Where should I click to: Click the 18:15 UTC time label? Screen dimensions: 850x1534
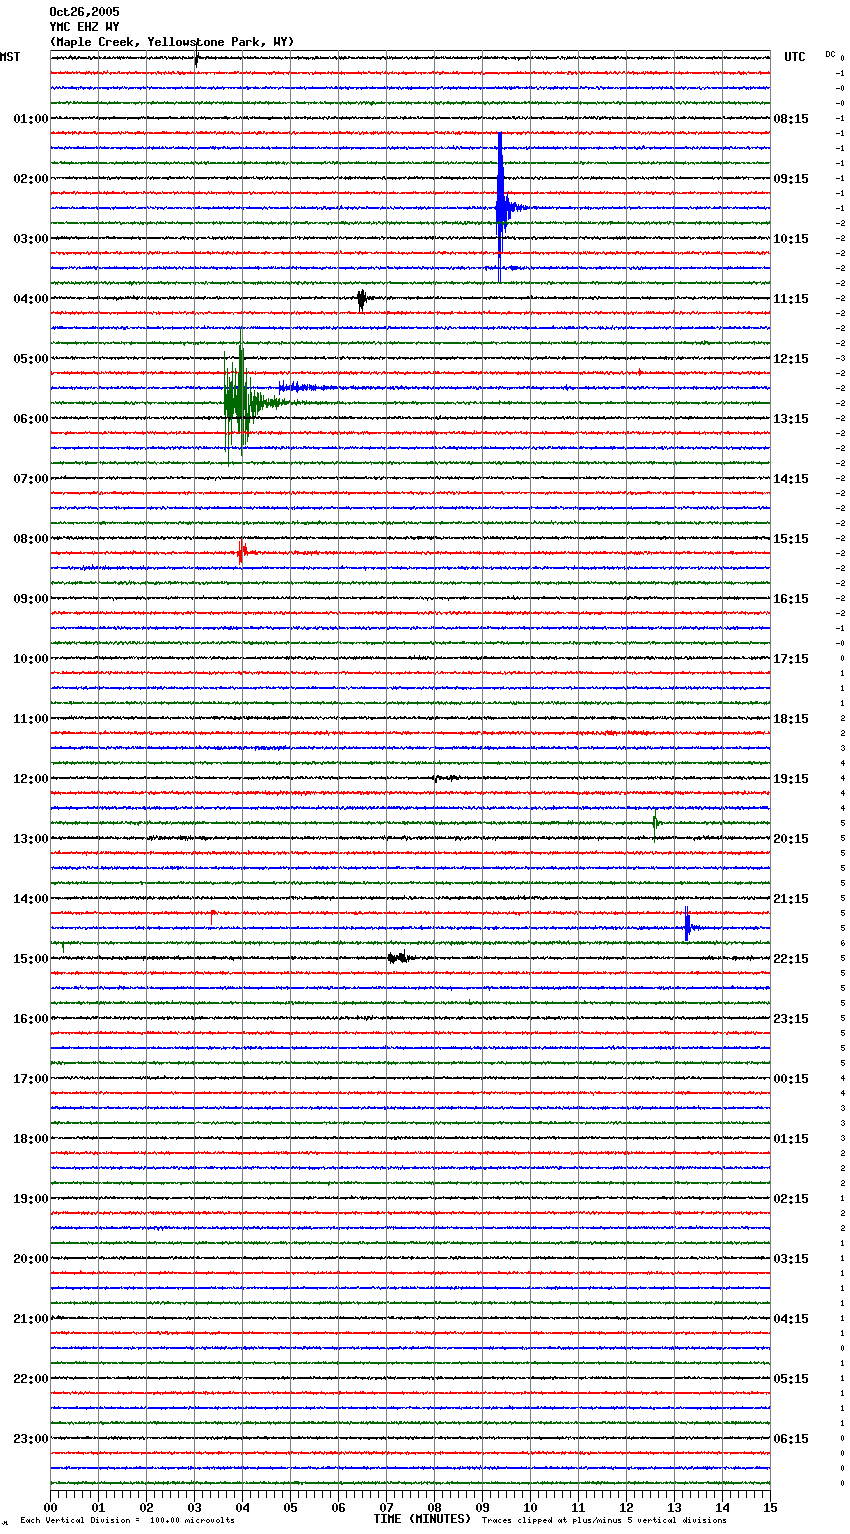pos(791,719)
